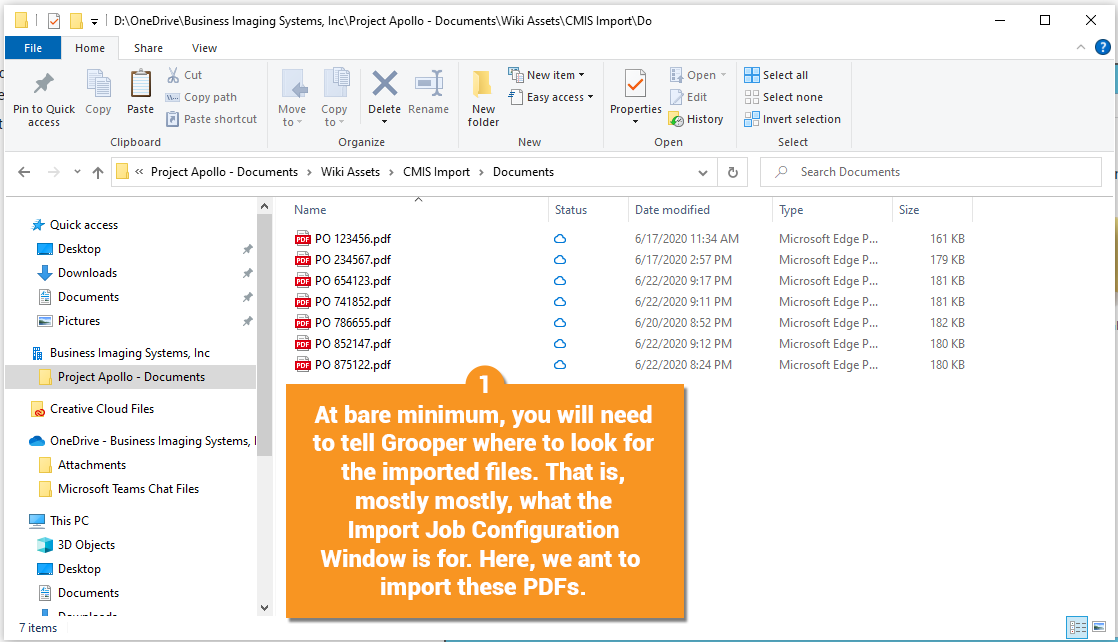Refresh the current folder view
1118x642 pixels.
733,172
